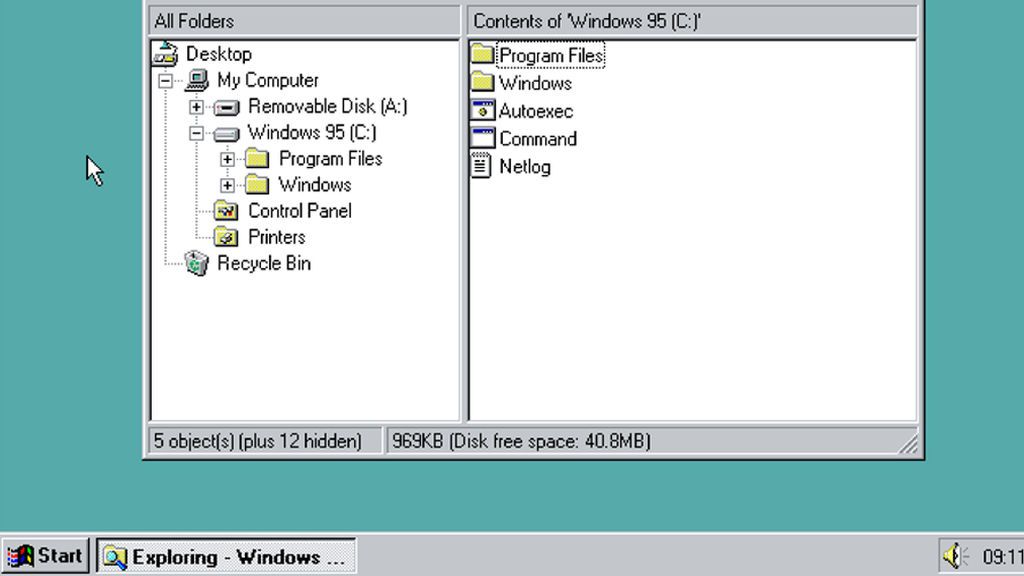Collapse the Windows 95 (C:) node
The width and height of the screenshot is (1024, 576).
point(196,133)
